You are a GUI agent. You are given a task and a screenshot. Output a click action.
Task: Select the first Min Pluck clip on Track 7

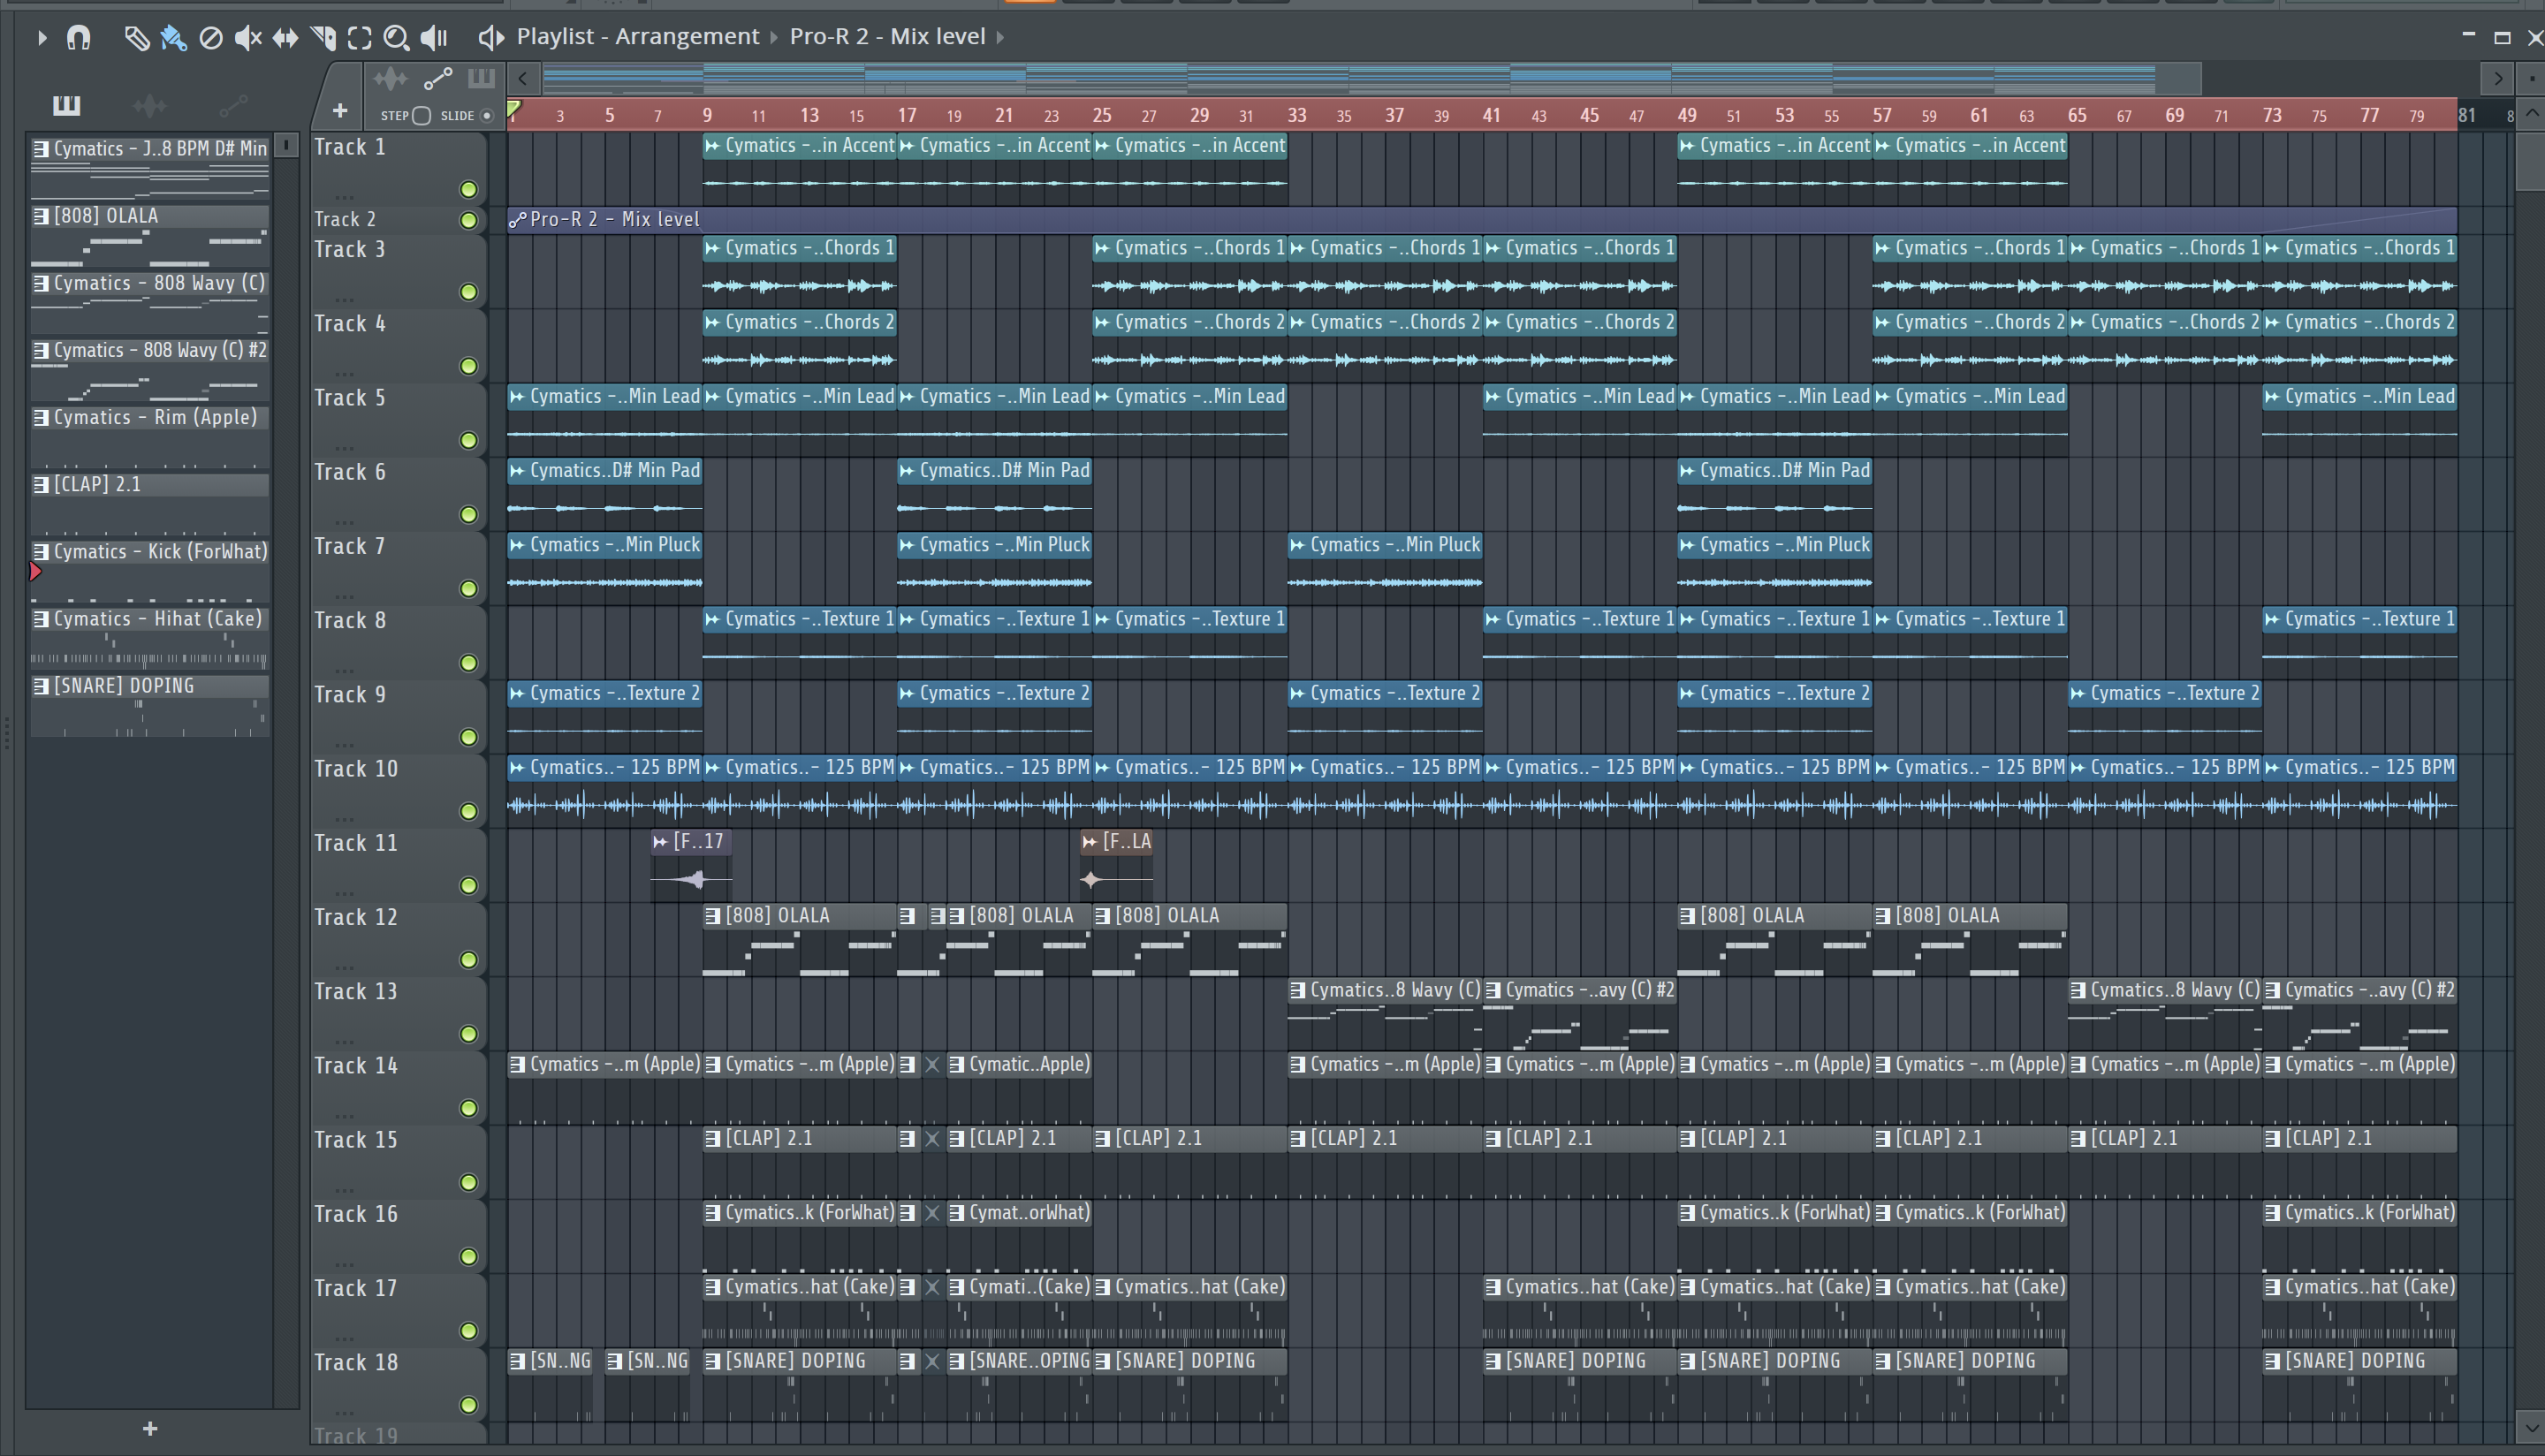tap(605, 566)
